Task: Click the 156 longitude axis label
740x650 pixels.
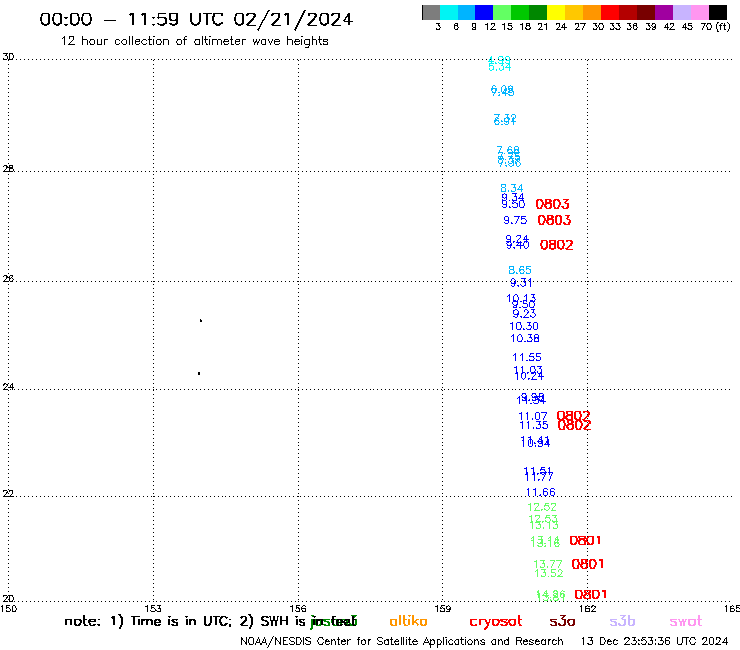Action: pos(298,608)
